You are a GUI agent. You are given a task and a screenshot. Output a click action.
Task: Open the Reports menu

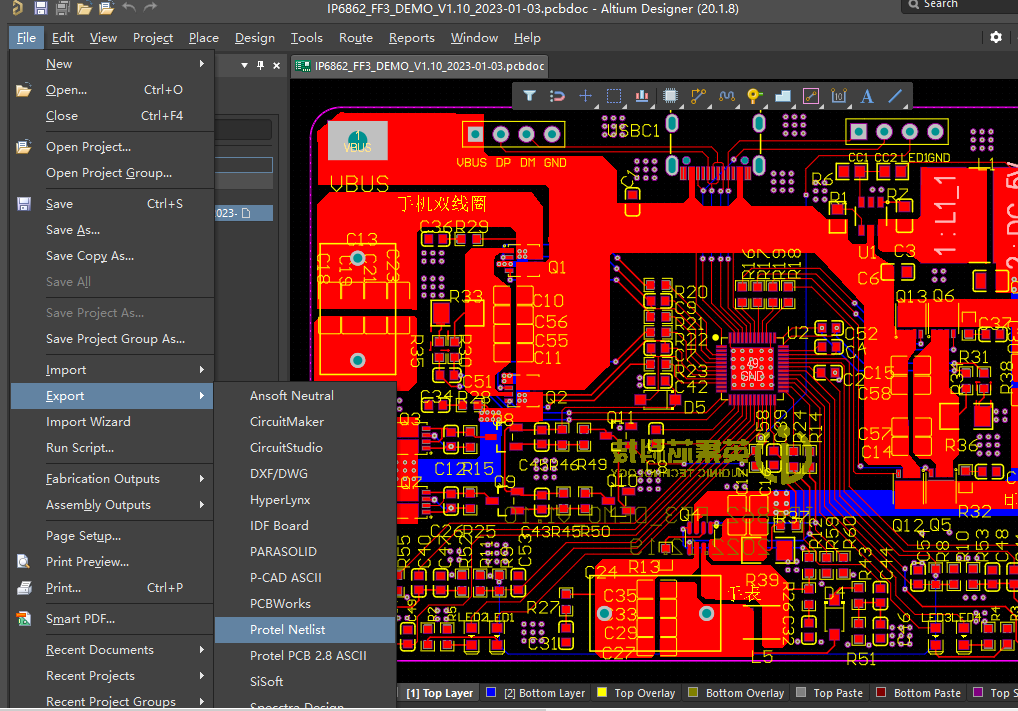pos(412,38)
